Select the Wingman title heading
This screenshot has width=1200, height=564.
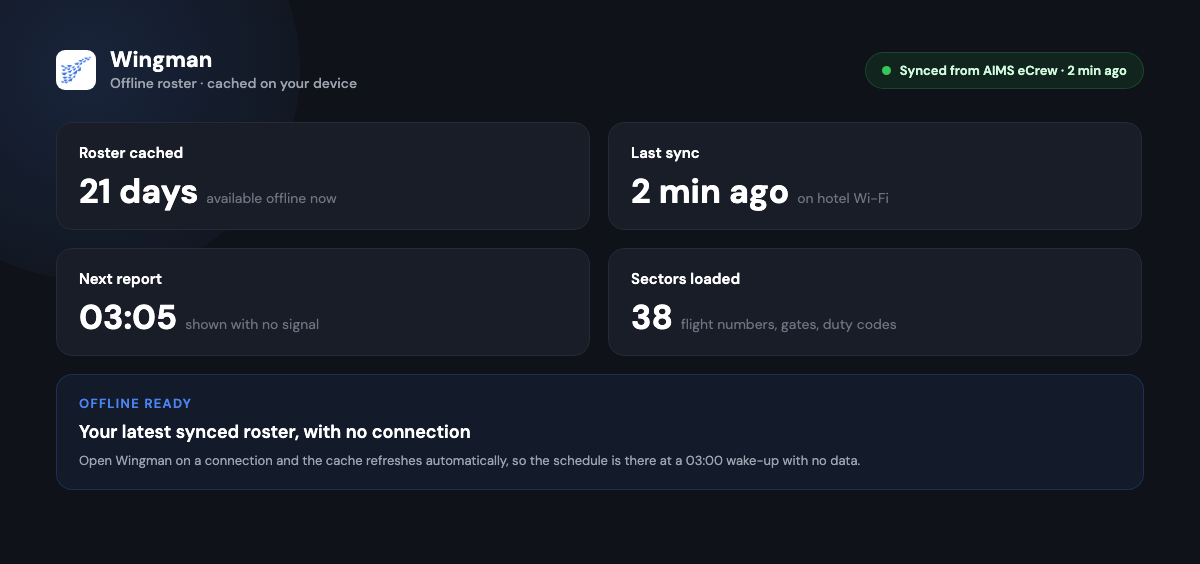(161, 60)
